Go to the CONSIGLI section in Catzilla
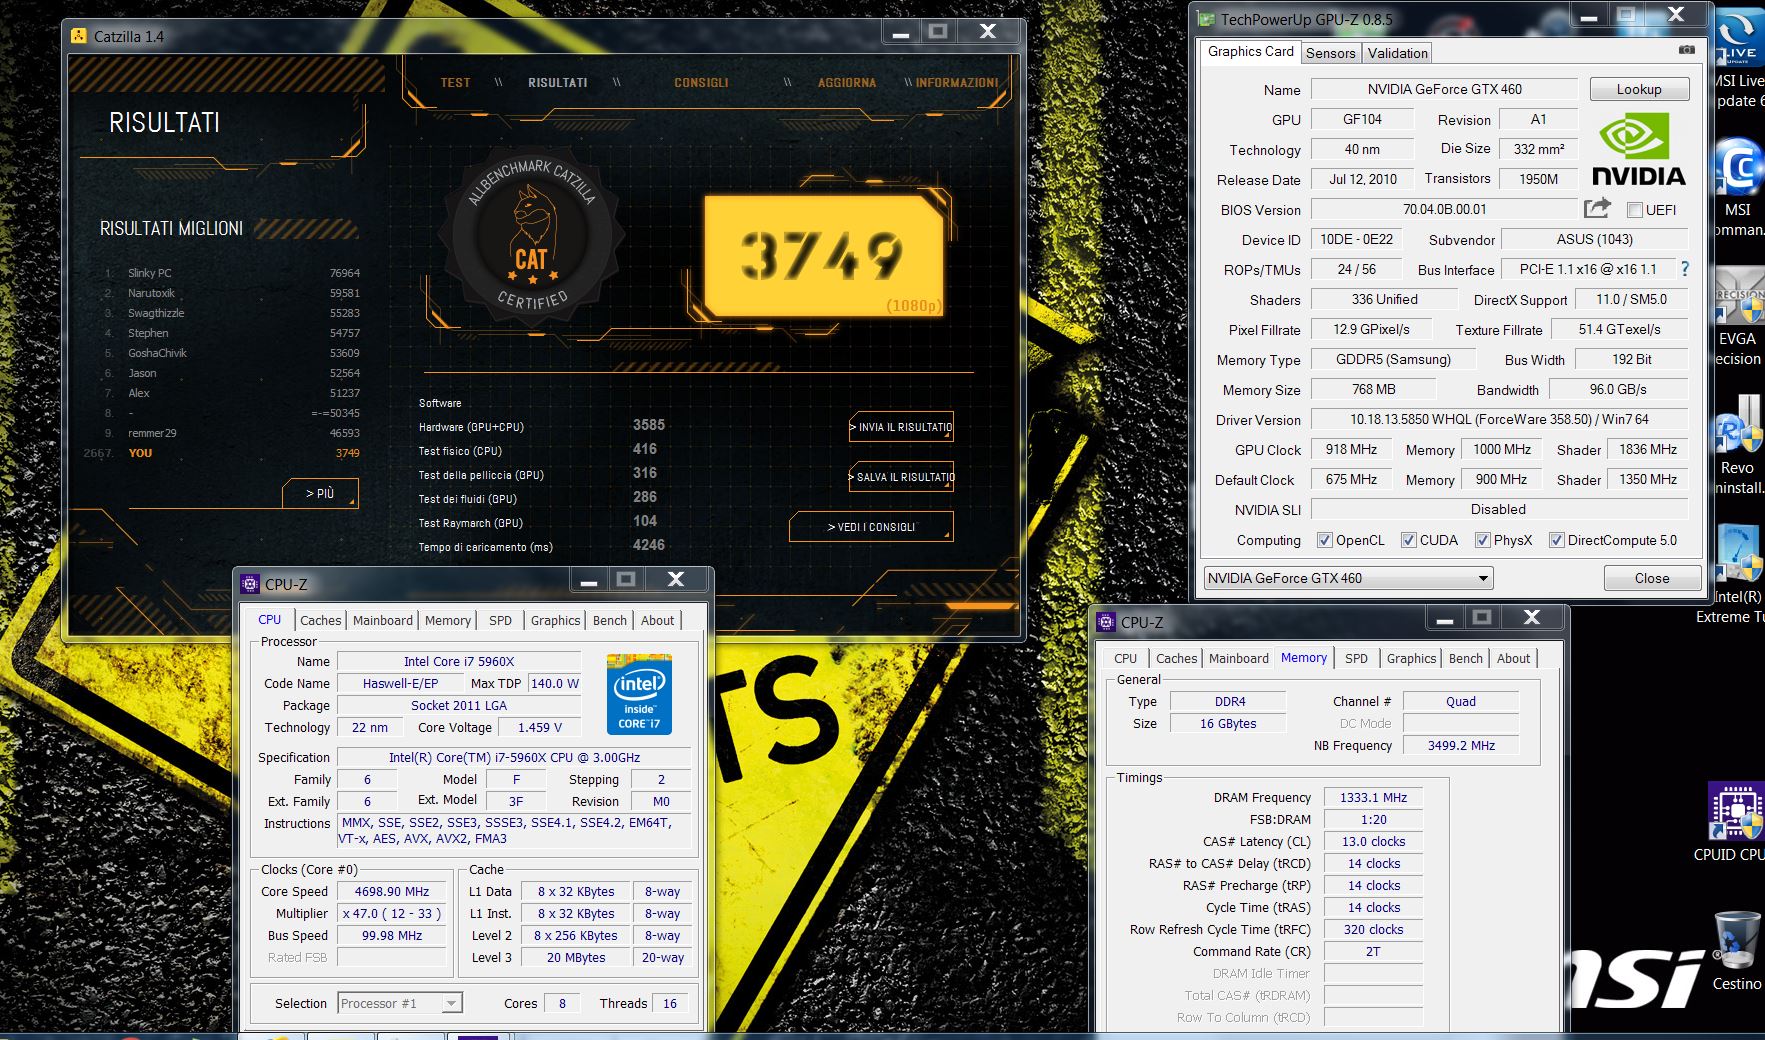Screen dimensions: 1765x1040 tap(701, 83)
